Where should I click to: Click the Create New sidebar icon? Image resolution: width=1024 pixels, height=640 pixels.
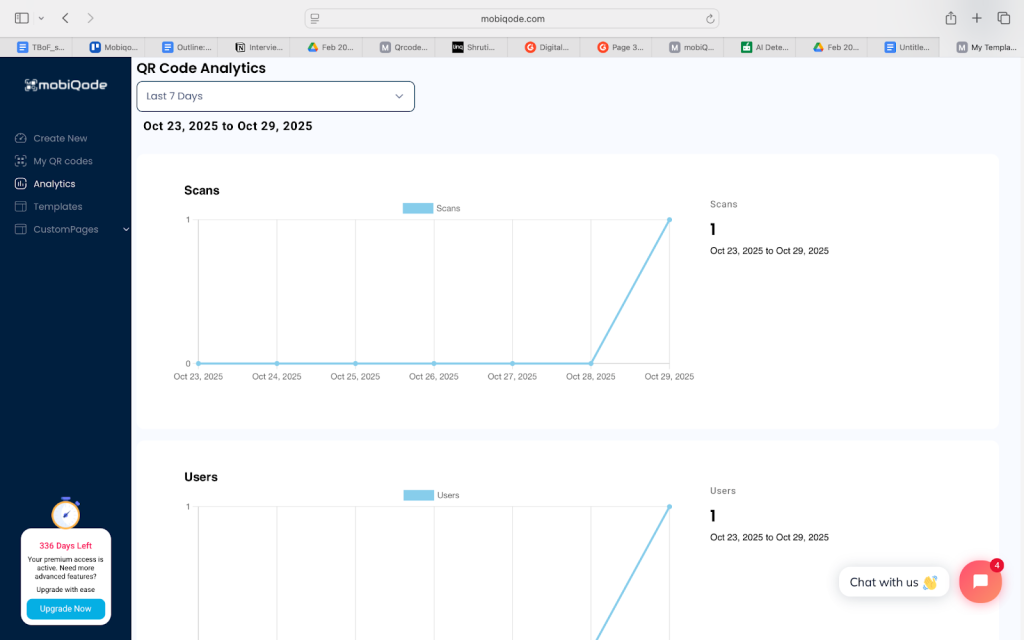(21, 138)
